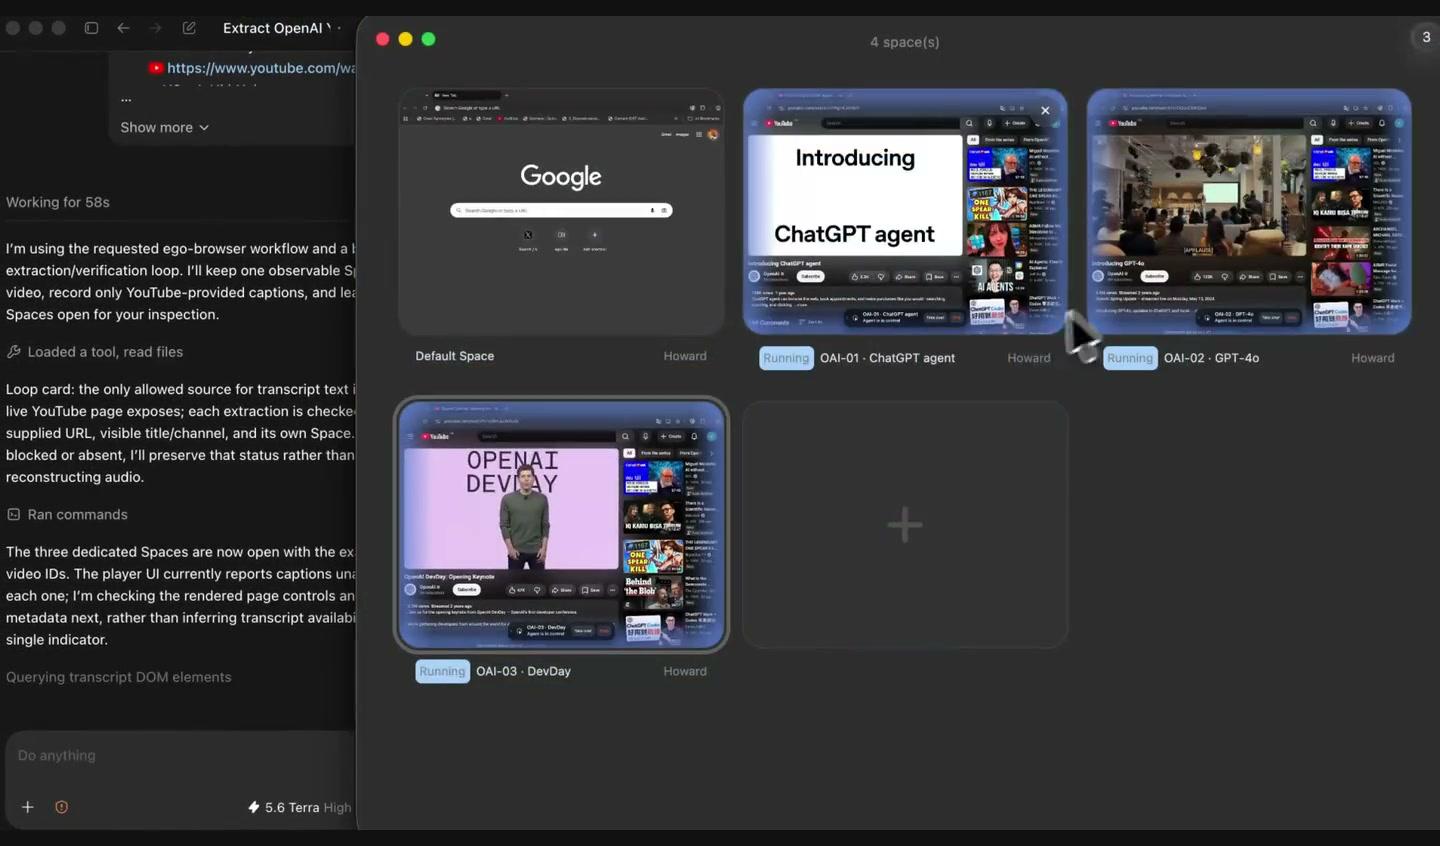The image size is (1440, 846).
Task: Start a new chat with the compose icon
Action: point(189,28)
